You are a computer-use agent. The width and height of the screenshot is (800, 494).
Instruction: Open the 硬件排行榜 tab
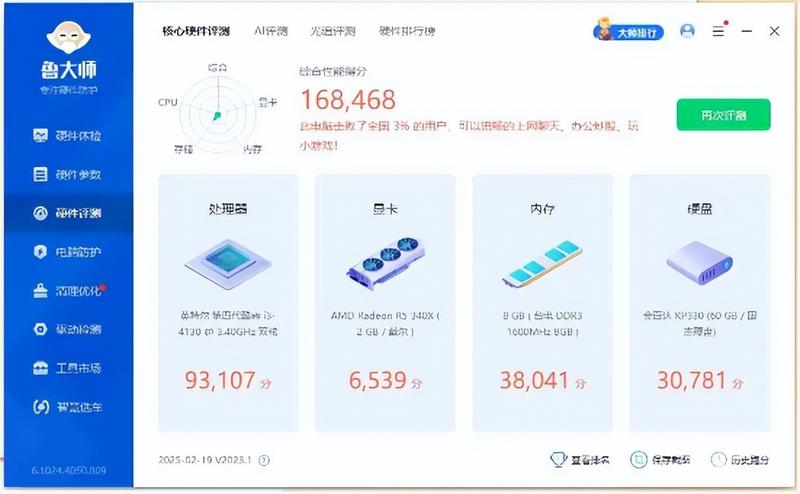click(407, 31)
